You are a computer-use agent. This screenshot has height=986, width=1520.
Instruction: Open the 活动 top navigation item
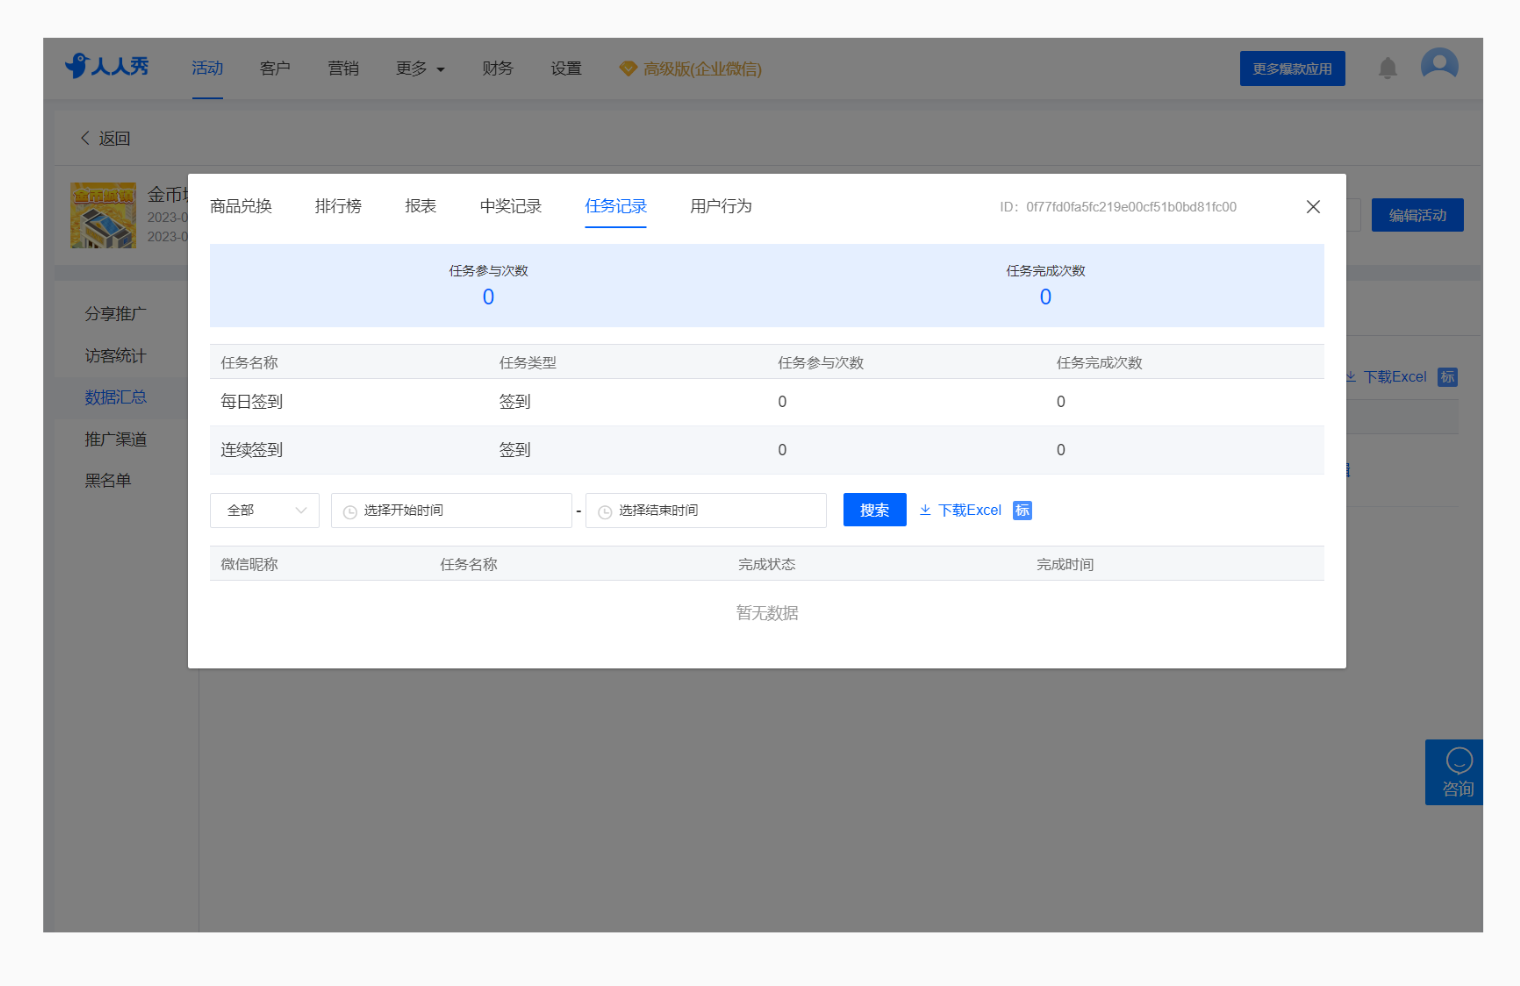pos(207,68)
